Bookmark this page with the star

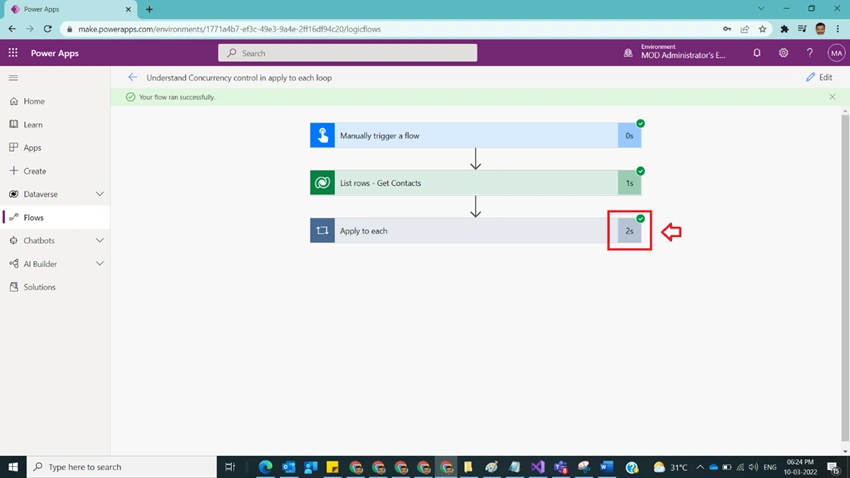tap(763, 29)
